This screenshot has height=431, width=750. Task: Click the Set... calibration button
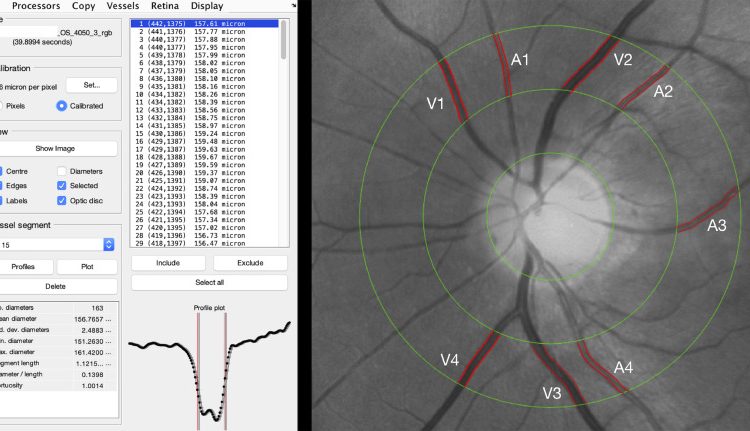(91, 85)
